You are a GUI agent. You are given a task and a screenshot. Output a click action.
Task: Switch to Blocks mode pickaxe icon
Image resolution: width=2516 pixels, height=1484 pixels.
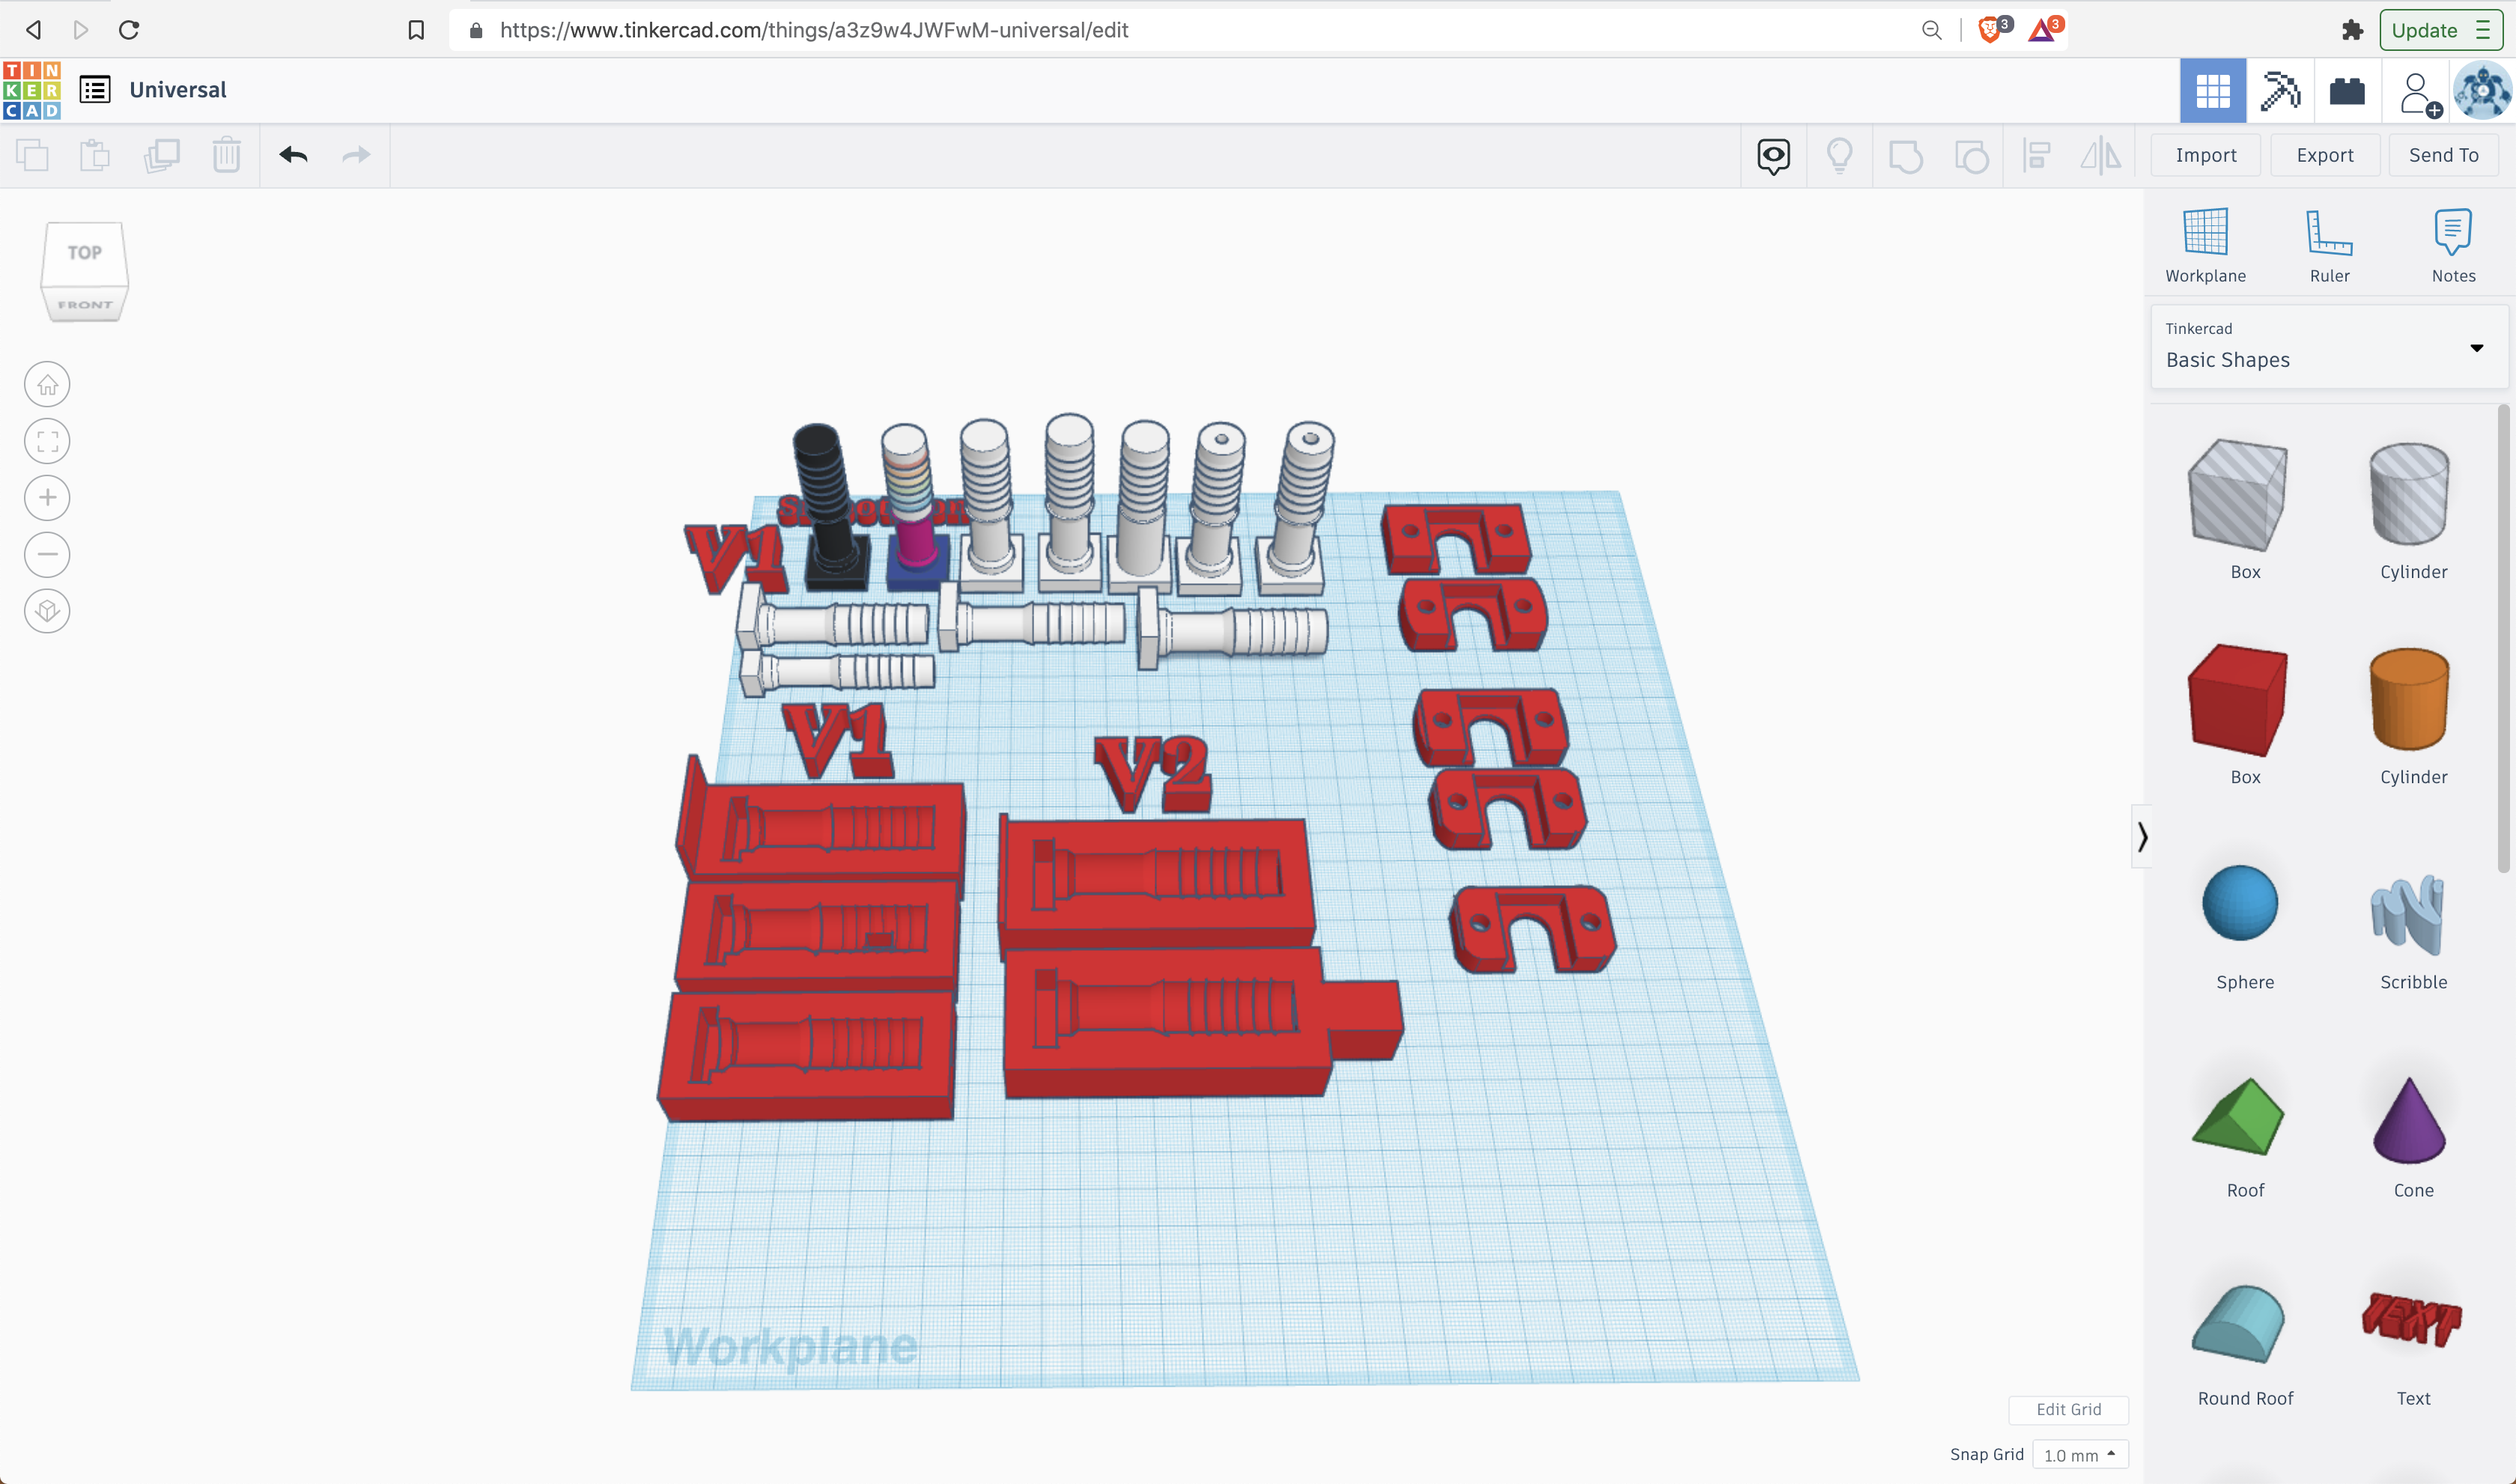click(x=2279, y=91)
